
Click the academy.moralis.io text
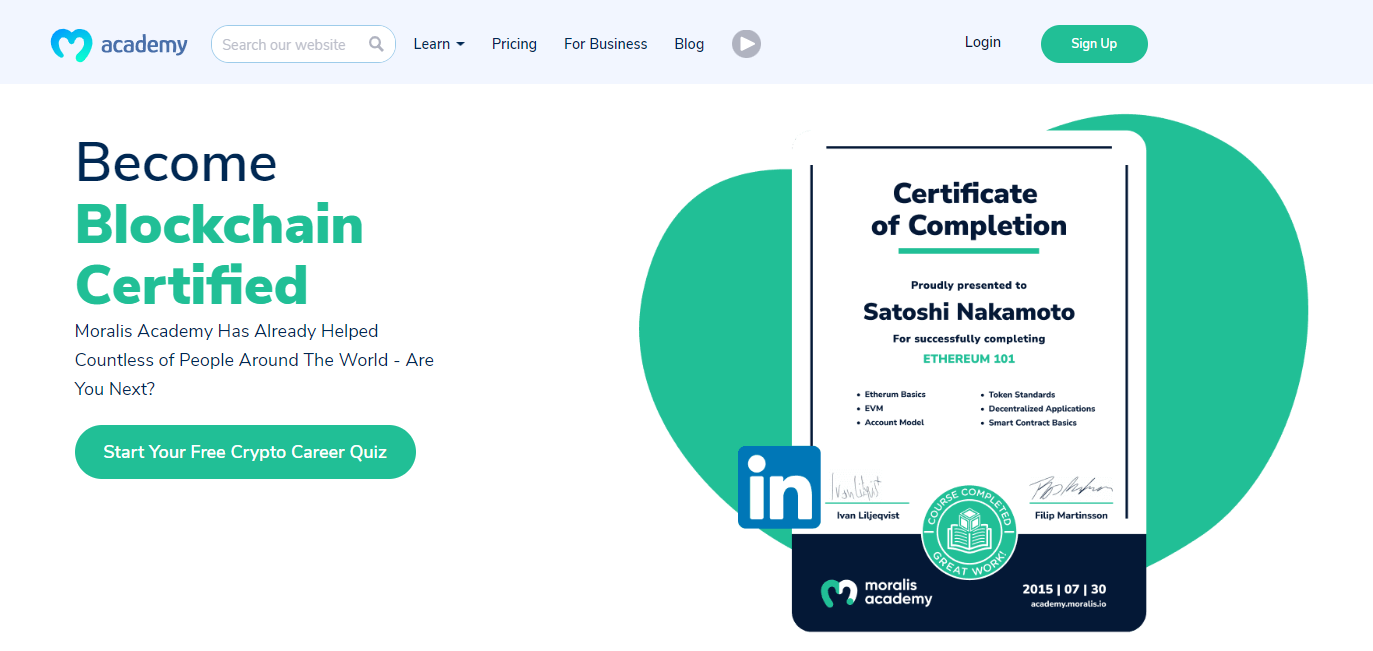click(x=1069, y=604)
